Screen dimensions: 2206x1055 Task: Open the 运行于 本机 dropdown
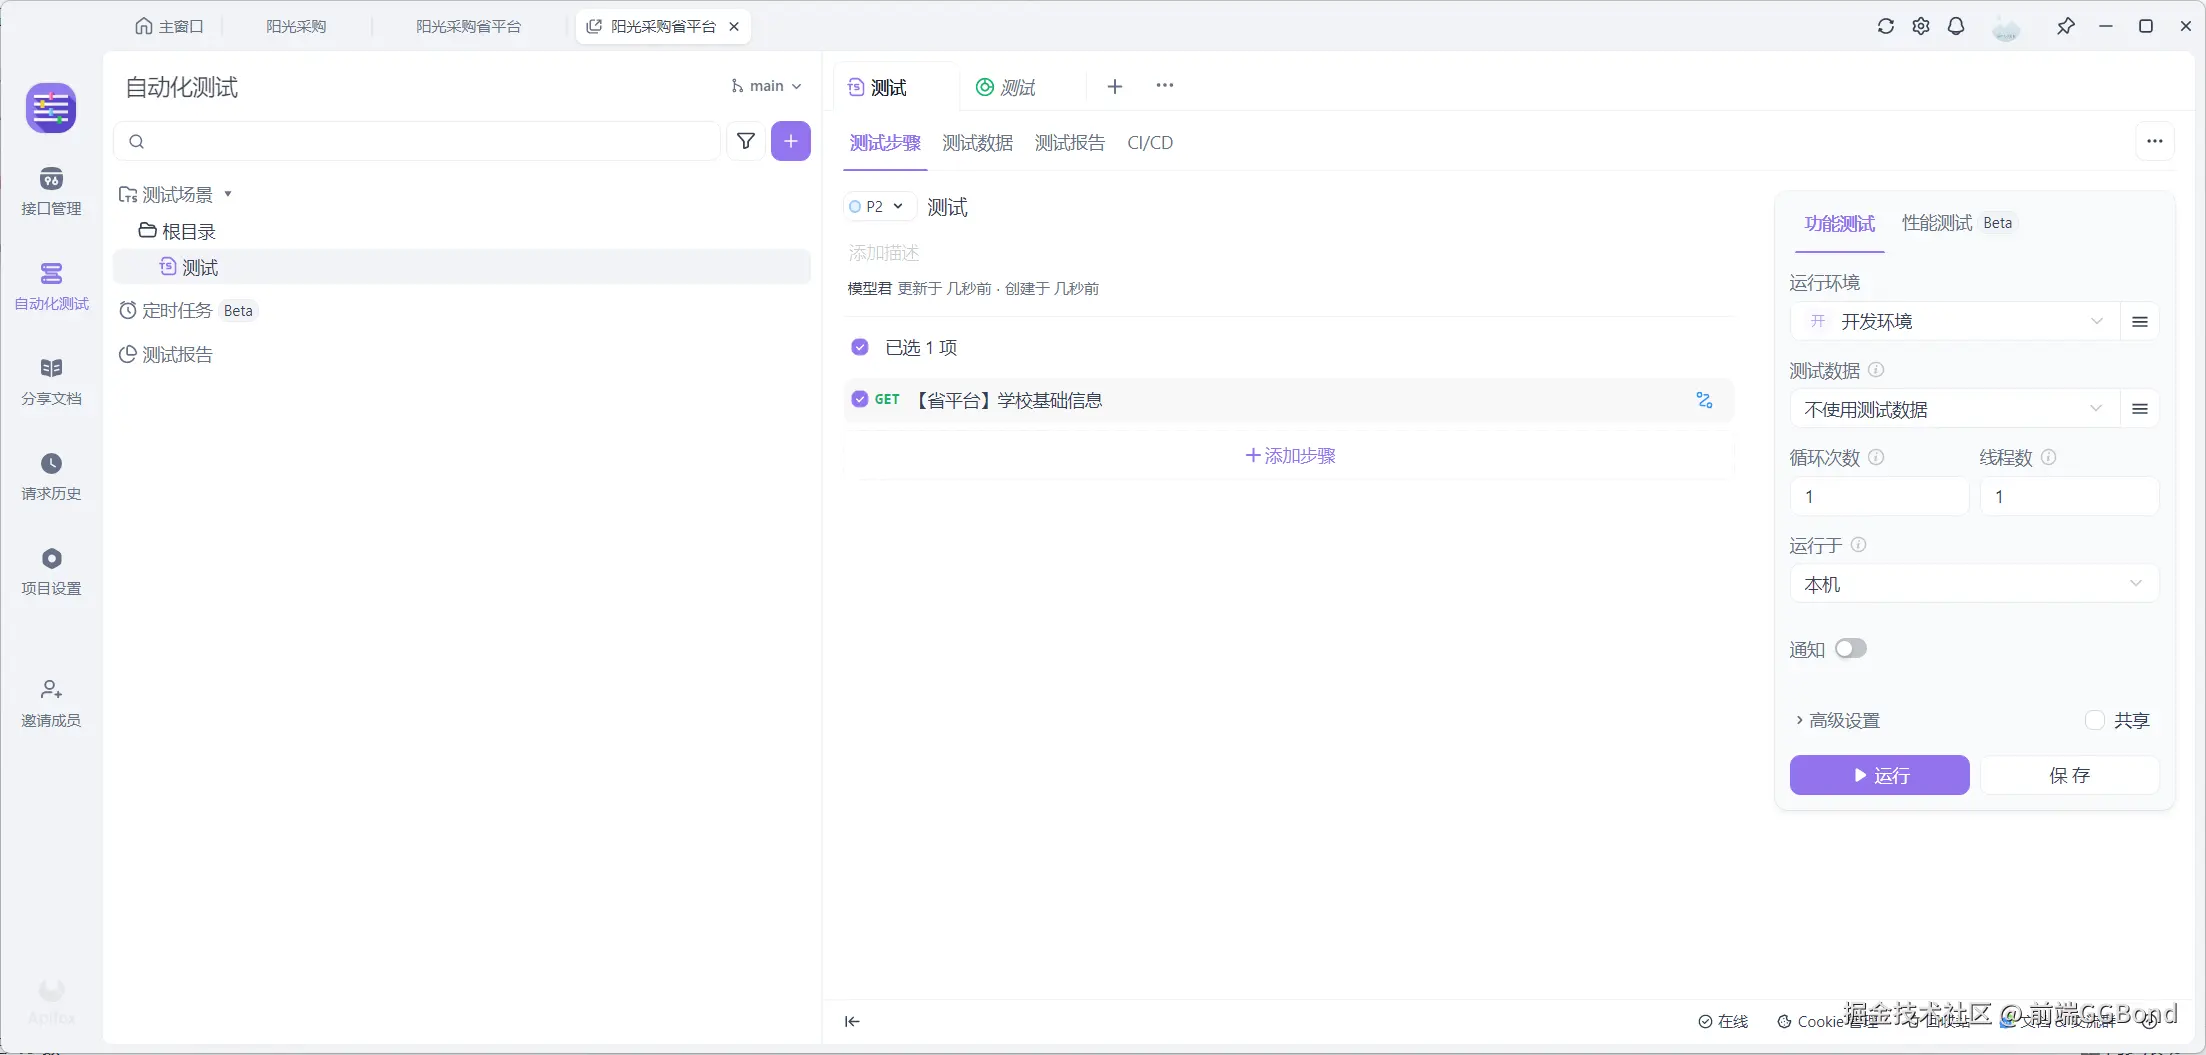click(1974, 584)
